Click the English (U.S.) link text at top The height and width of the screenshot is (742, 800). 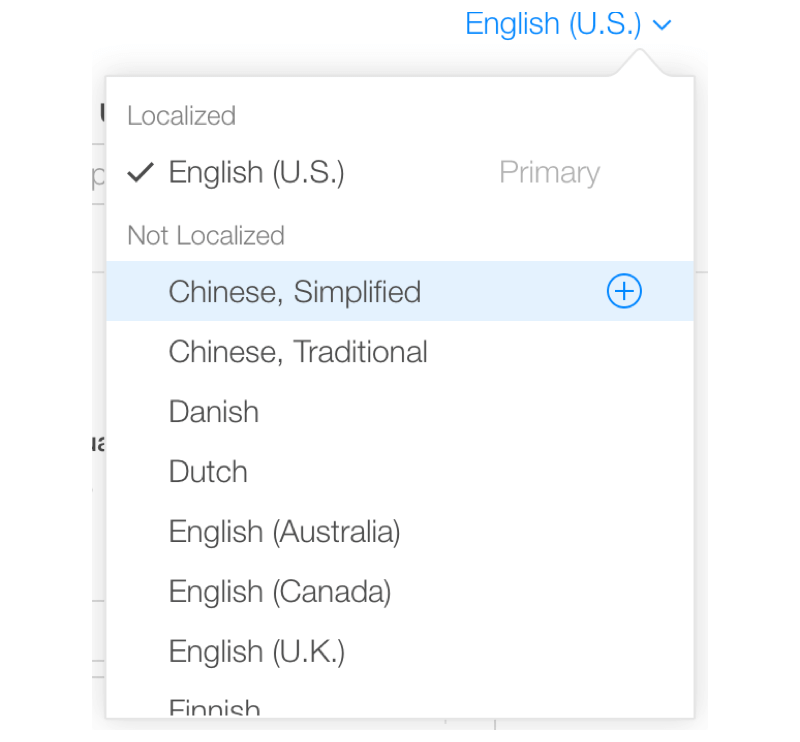[x=553, y=24]
